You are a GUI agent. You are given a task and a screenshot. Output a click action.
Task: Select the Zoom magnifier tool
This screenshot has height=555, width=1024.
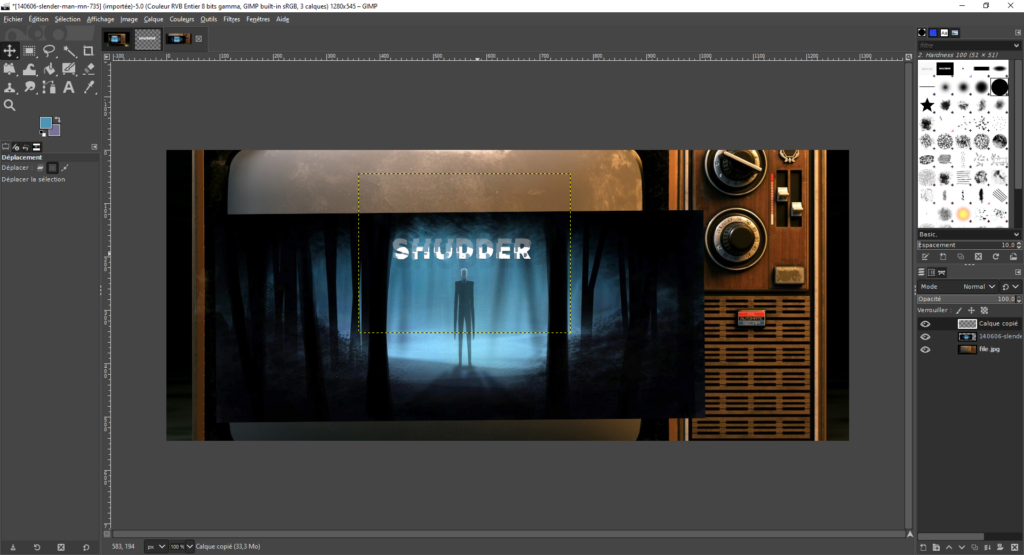click(x=10, y=105)
